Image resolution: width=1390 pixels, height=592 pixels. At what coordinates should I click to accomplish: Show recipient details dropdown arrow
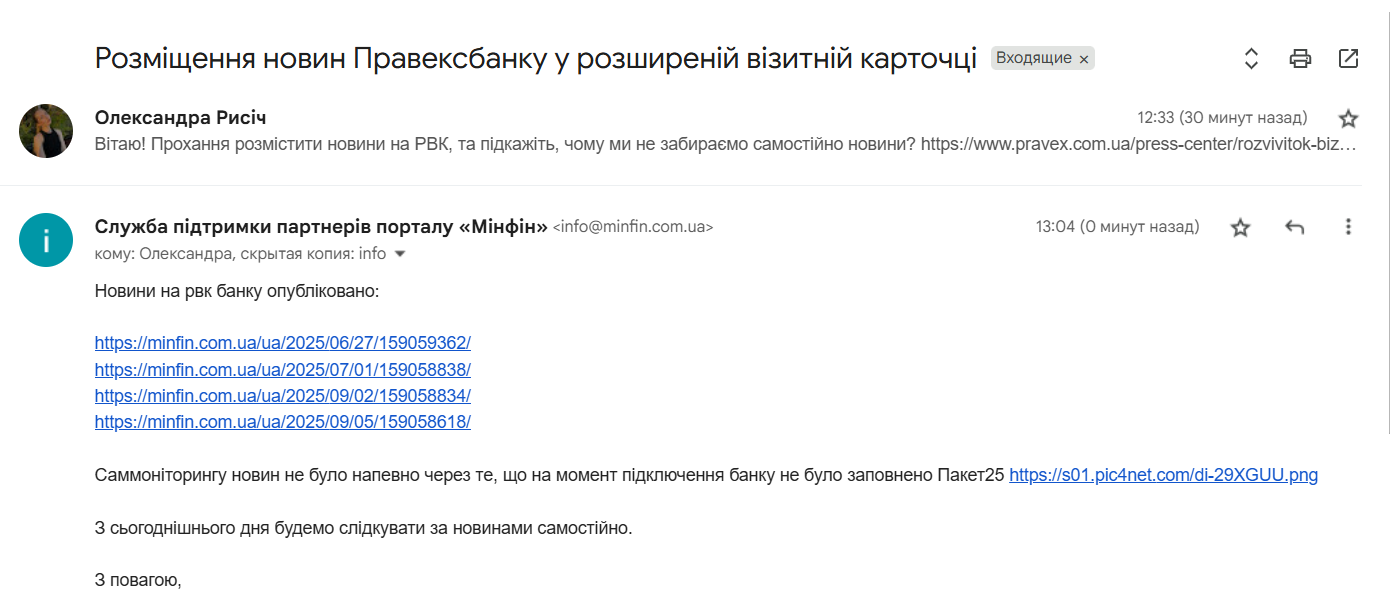[400, 254]
